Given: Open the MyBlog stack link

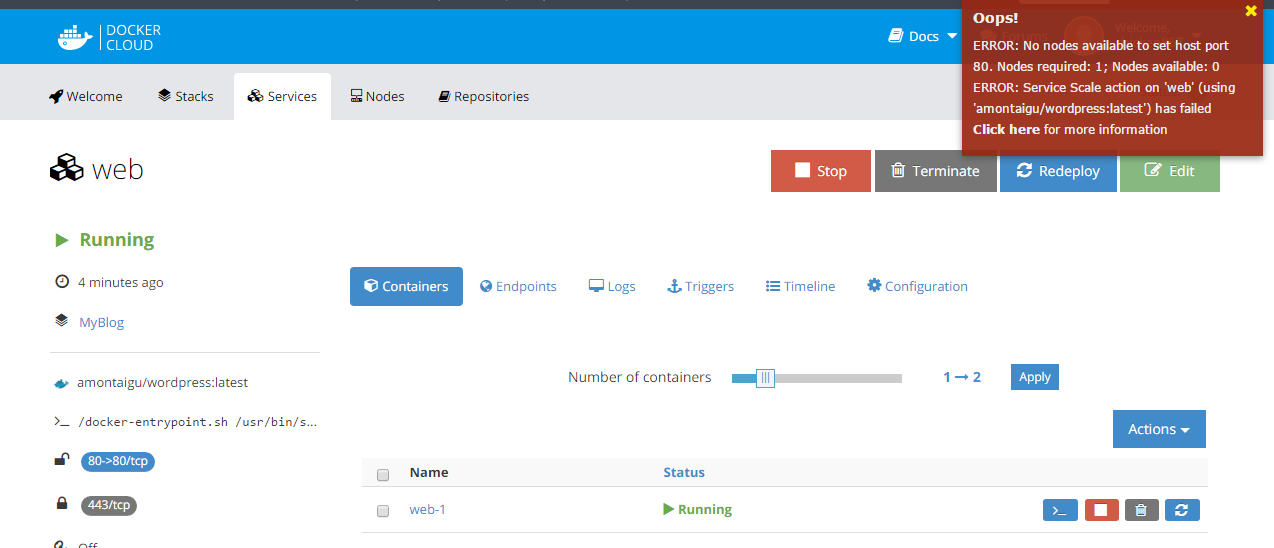Looking at the screenshot, I should 102,322.
